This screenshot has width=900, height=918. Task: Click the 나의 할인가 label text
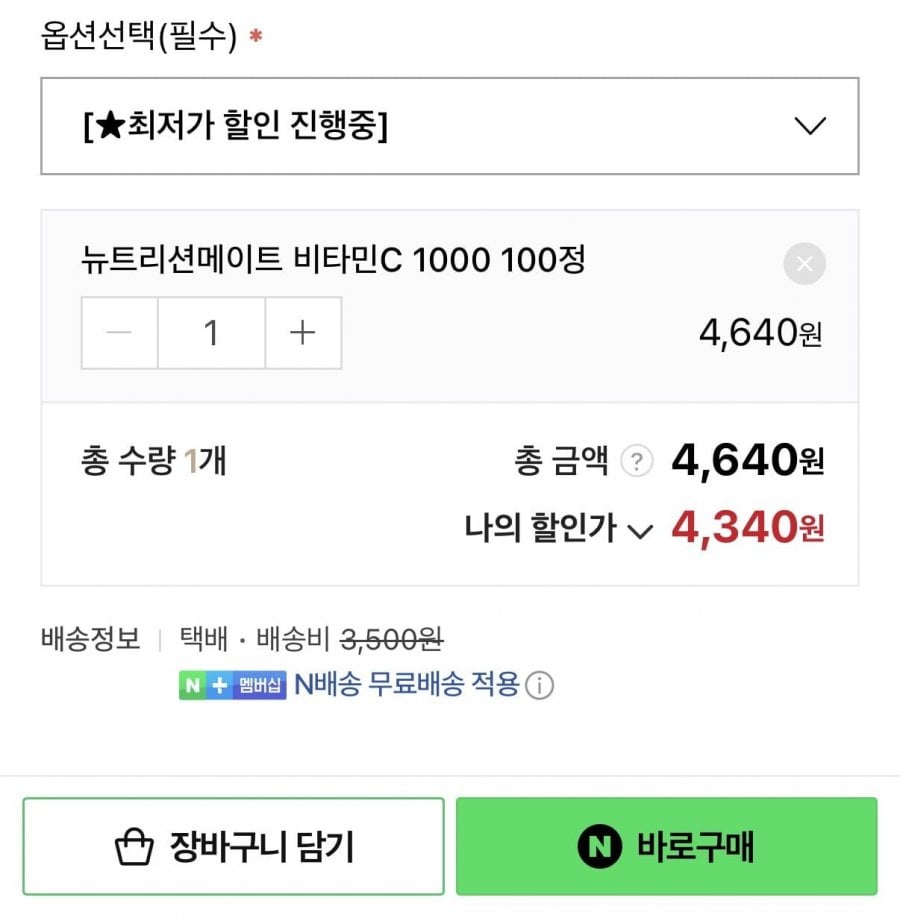point(539,528)
